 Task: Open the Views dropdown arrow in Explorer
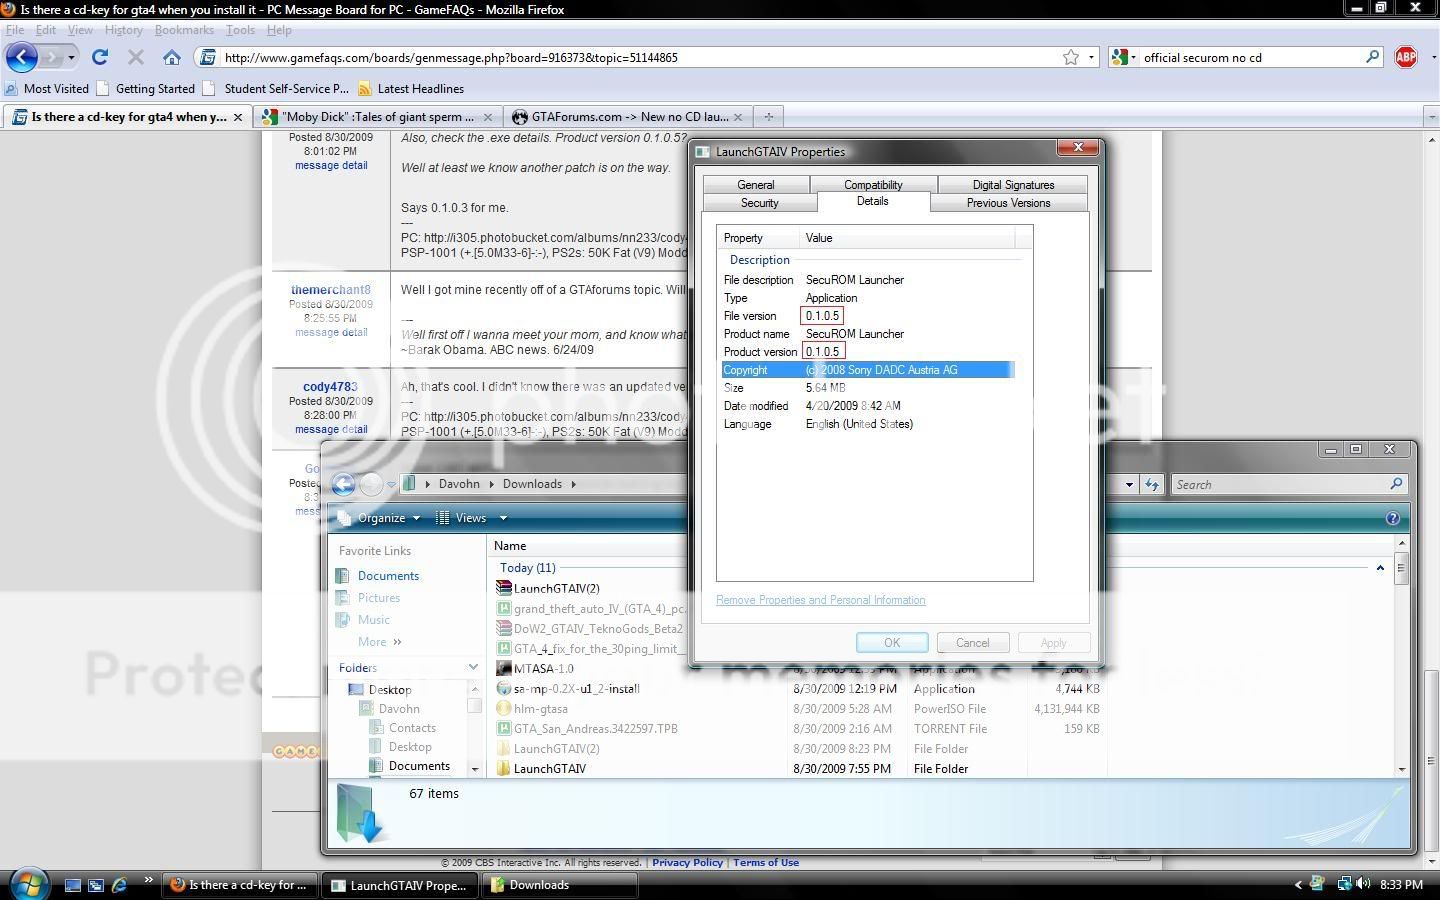click(503, 518)
